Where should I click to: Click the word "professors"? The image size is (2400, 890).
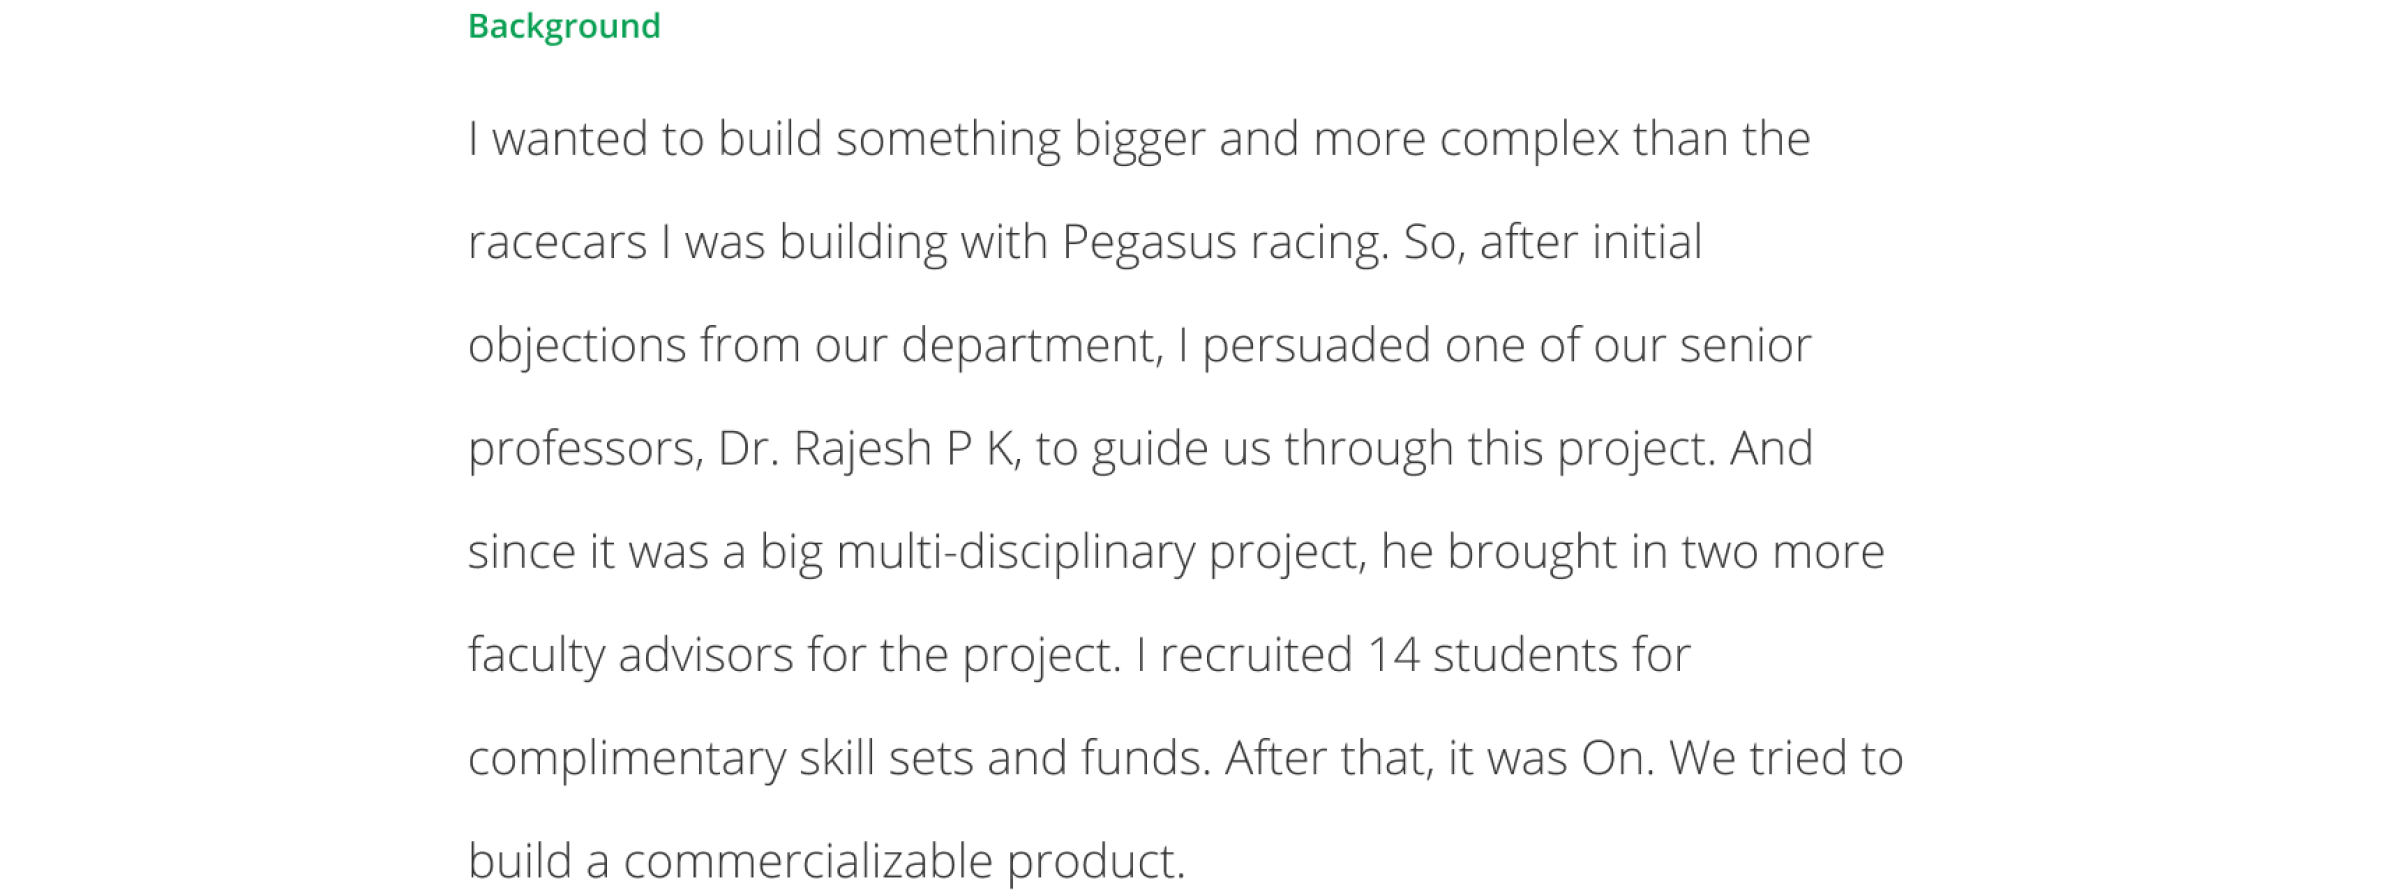coord(584,448)
